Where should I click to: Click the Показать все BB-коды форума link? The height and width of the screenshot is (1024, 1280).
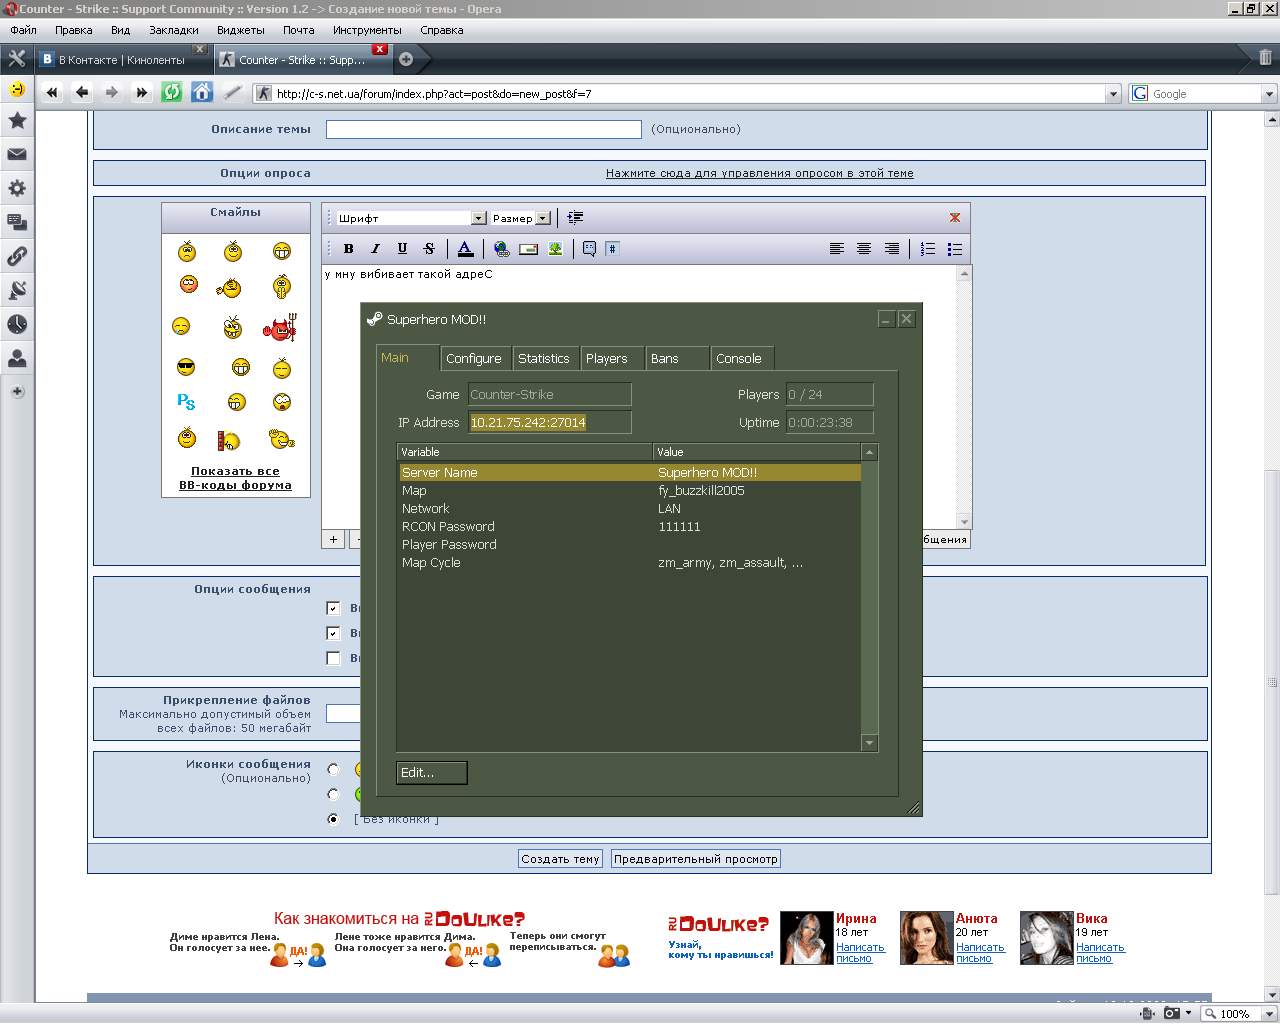pos(236,478)
